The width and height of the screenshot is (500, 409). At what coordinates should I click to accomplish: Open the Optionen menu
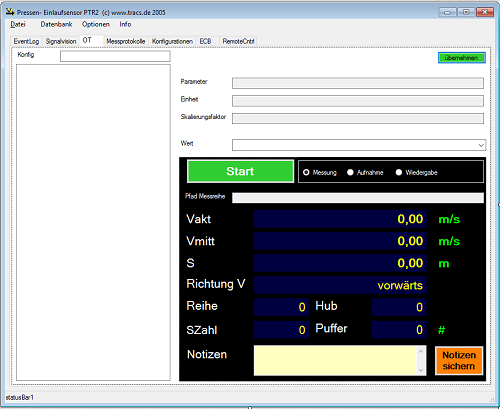pos(96,24)
